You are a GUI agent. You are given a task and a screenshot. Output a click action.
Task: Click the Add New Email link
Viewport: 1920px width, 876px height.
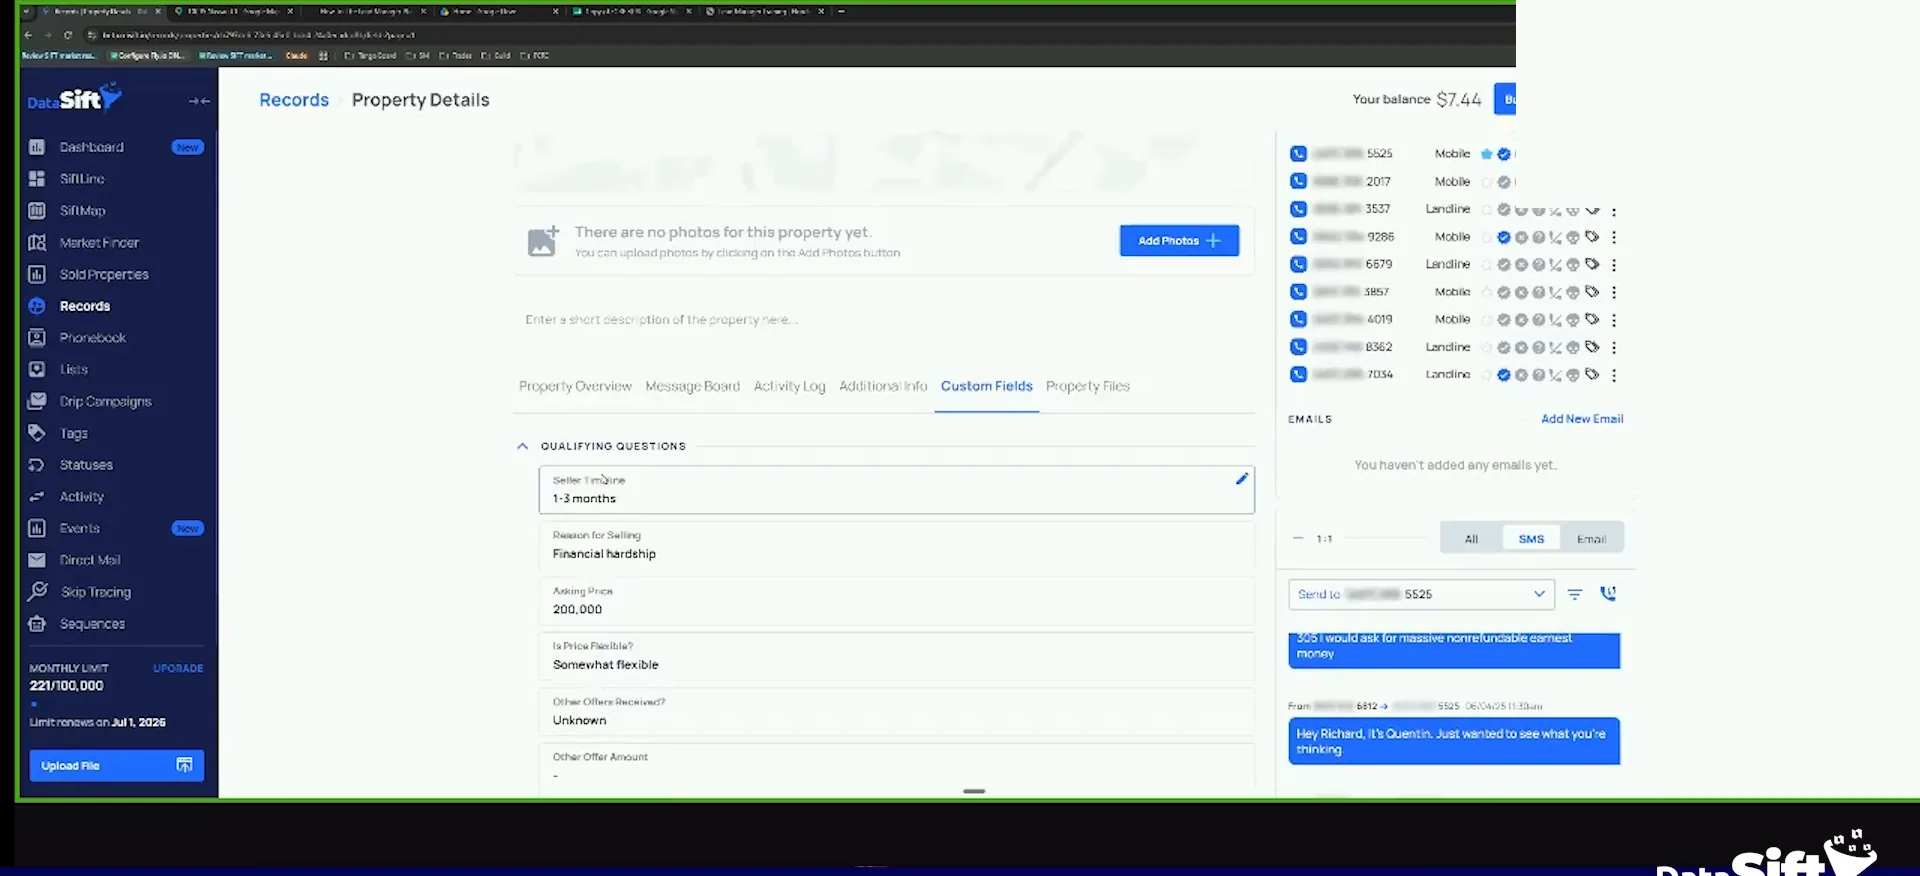tap(1582, 419)
